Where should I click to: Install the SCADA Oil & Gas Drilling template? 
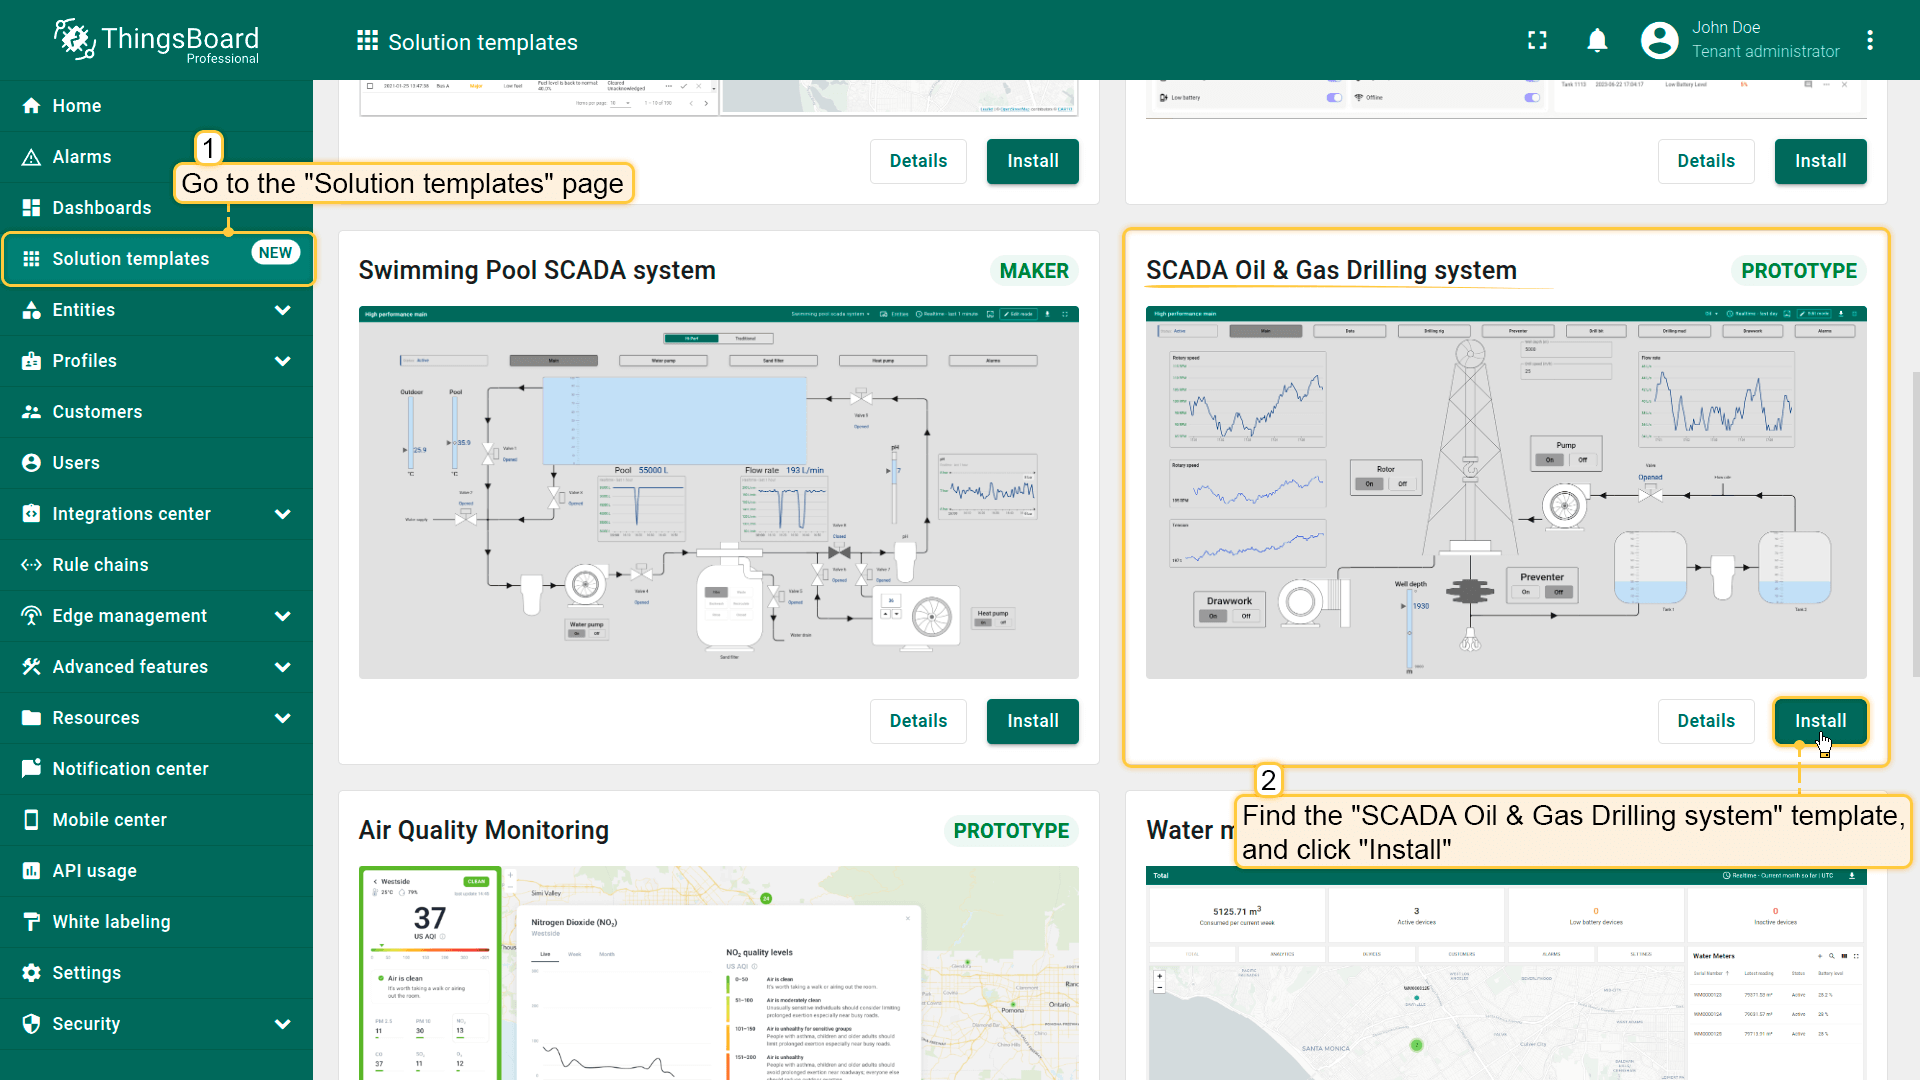[x=1819, y=721]
